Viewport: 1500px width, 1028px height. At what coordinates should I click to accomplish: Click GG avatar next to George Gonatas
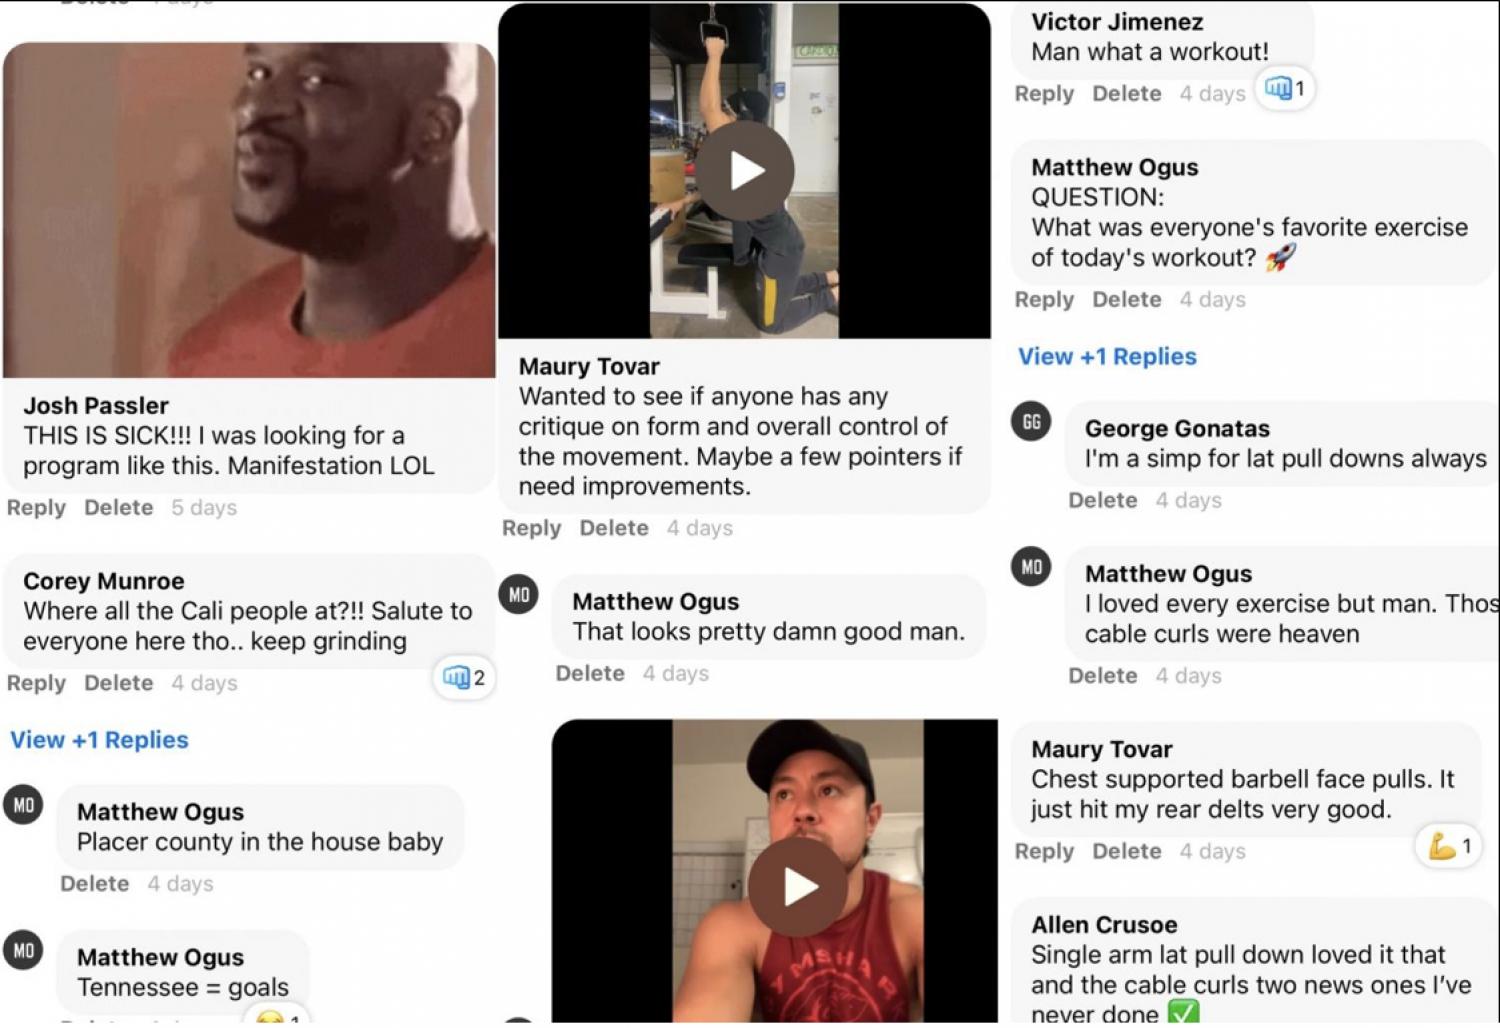(x=1031, y=422)
